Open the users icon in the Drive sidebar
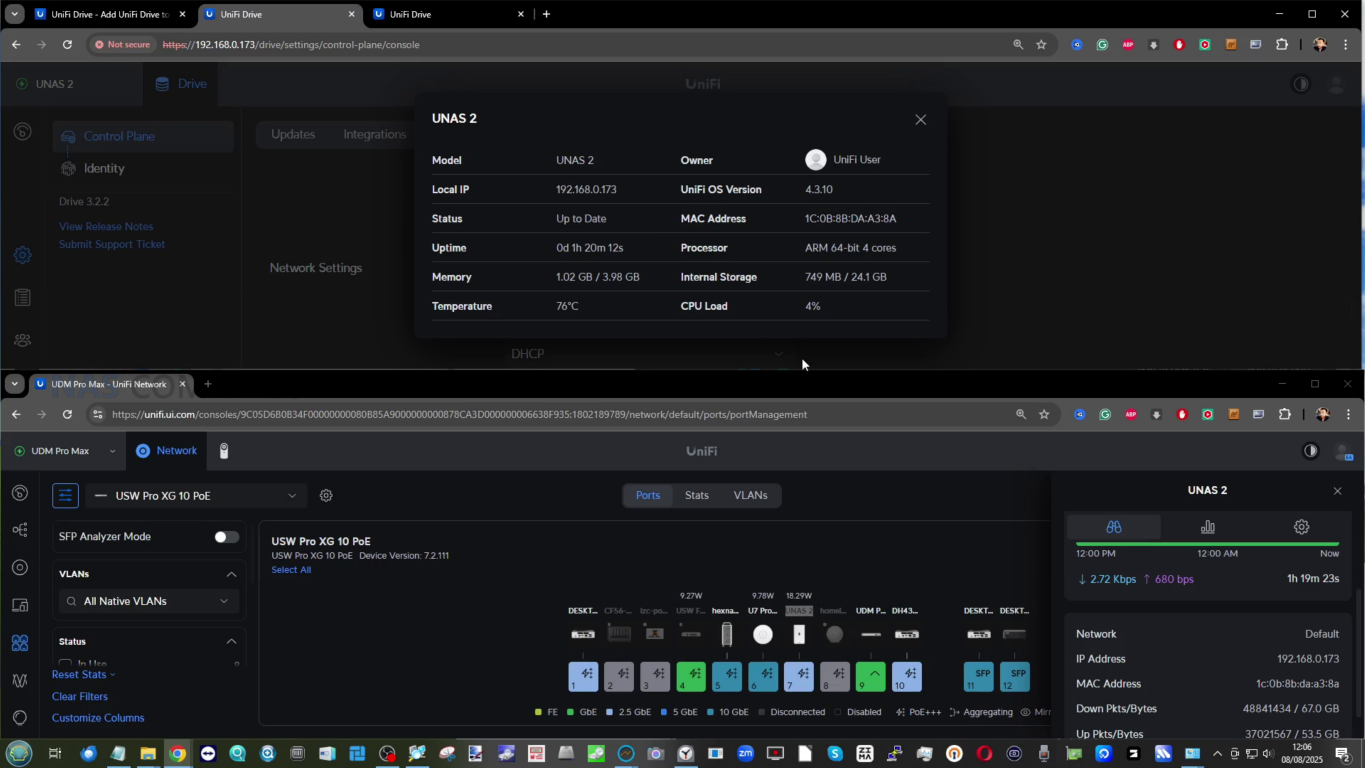This screenshot has width=1365, height=768. [x=22, y=341]
